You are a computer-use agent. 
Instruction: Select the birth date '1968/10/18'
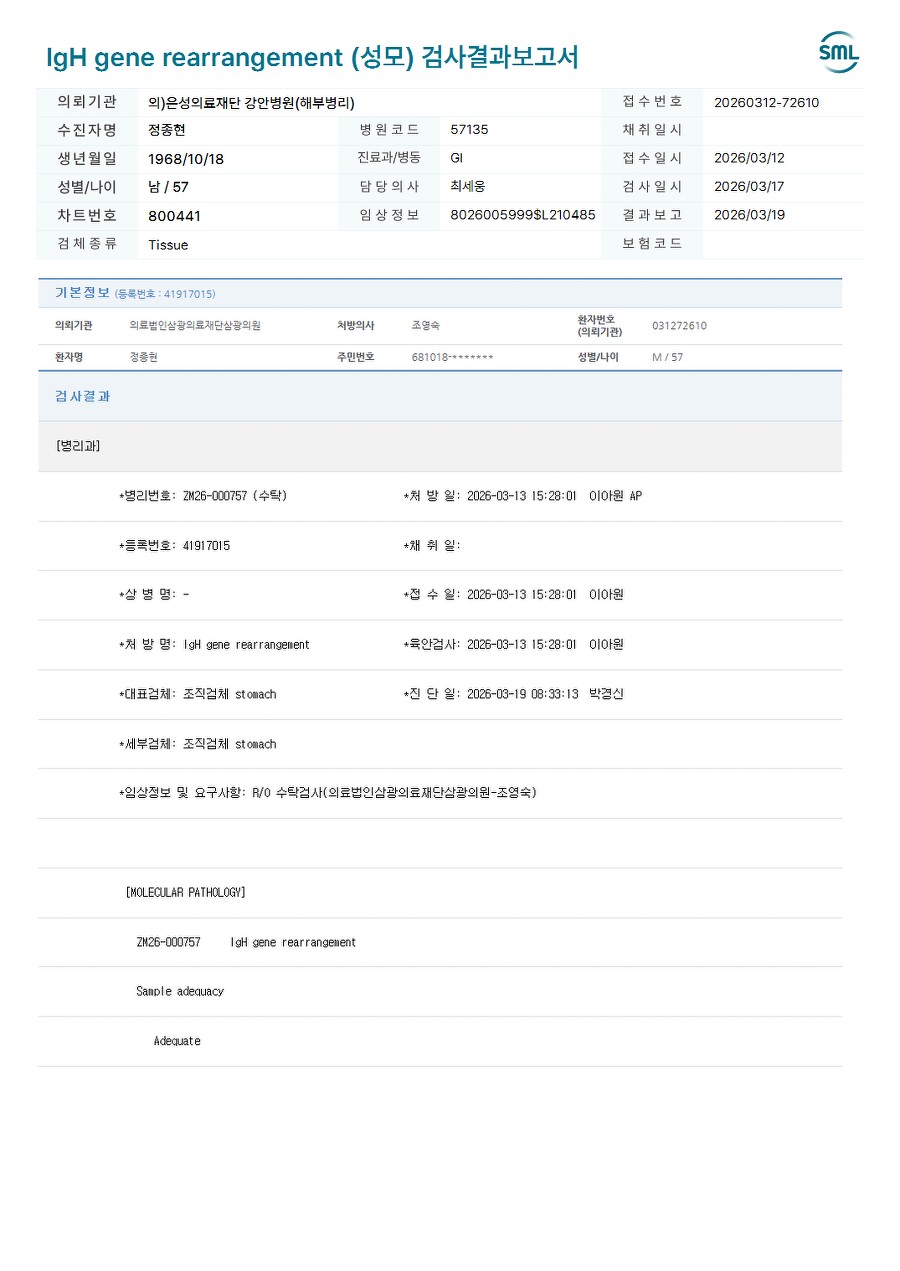pyautogui.click(x=186, y=159)
